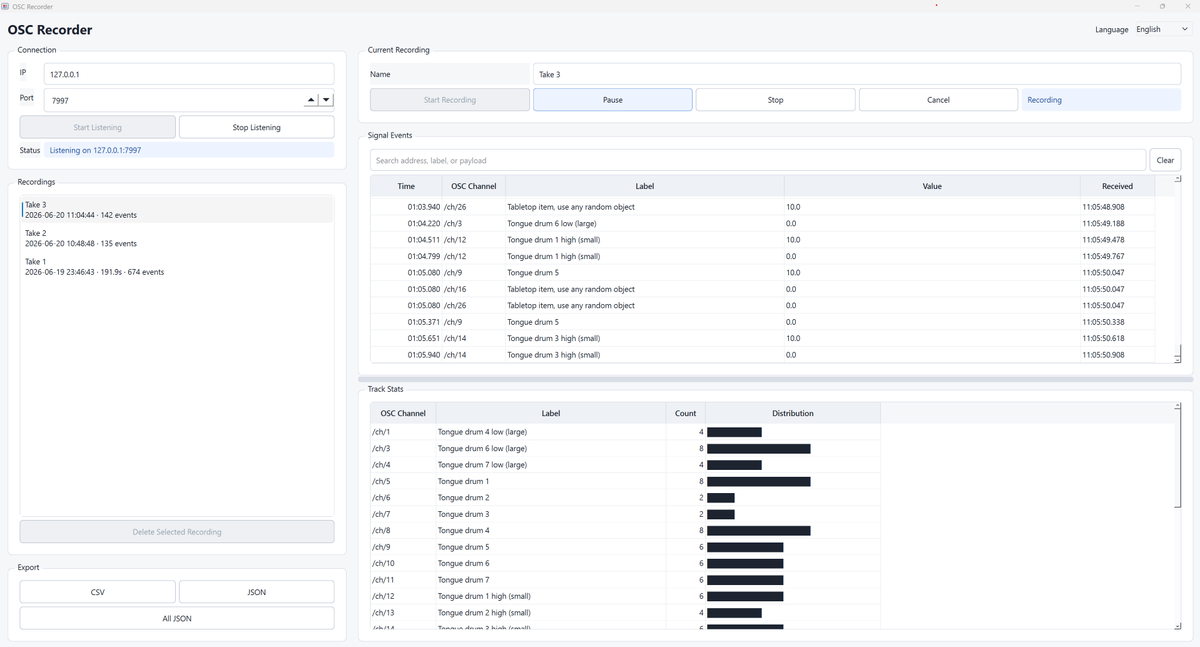Clear the signal events search

click(1165, 160)
